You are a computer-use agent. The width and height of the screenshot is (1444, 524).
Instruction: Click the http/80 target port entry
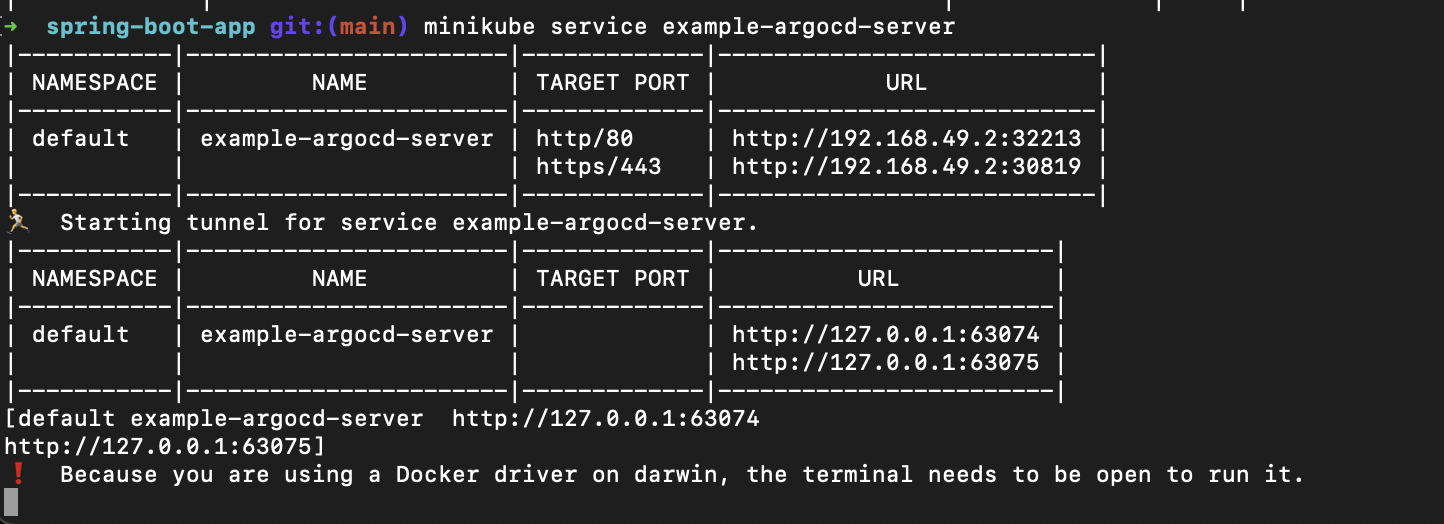coord(585,138)
